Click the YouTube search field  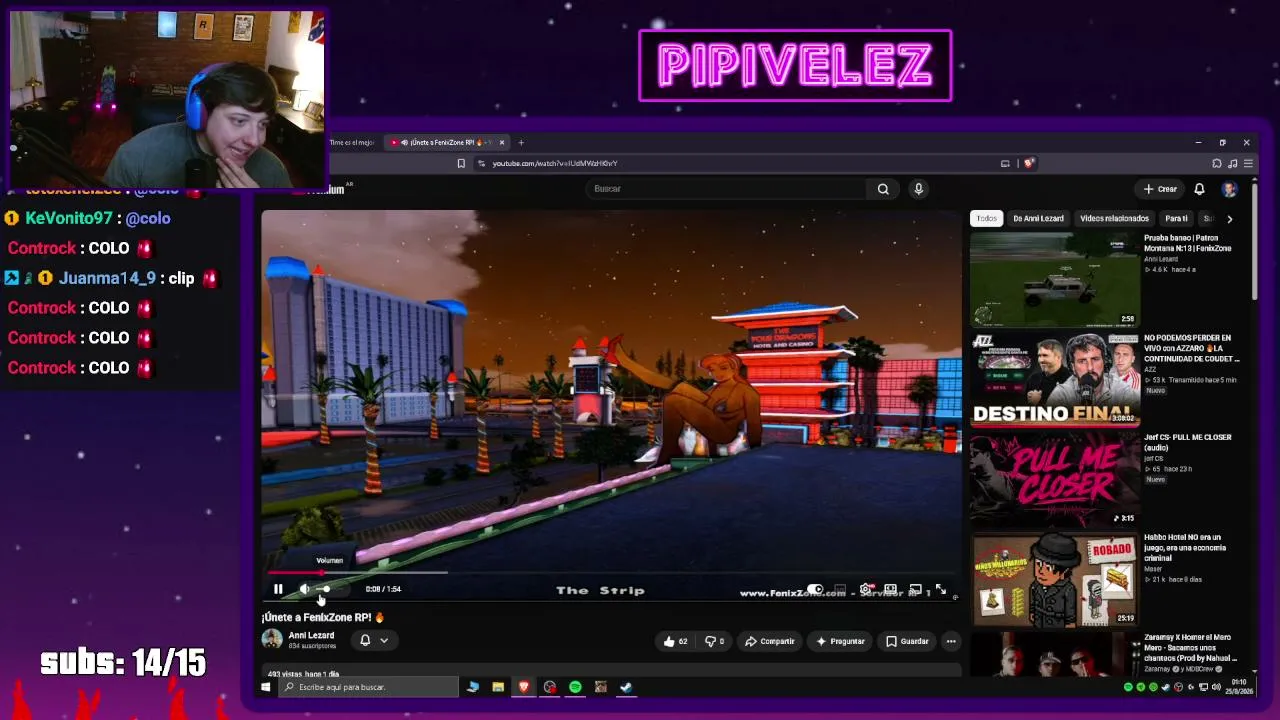click(x=727, y=188)
